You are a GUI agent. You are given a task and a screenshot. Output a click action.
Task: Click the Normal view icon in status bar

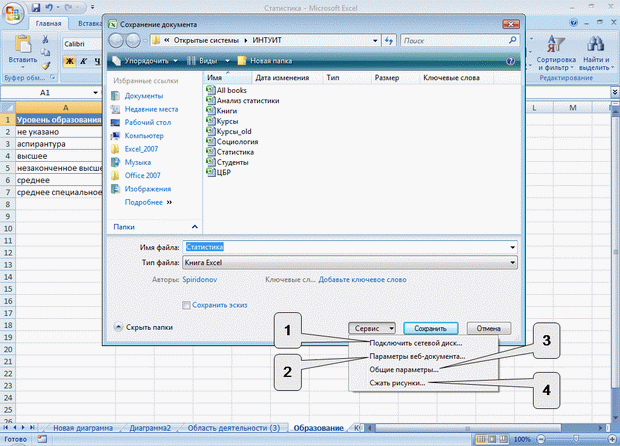point(480,439)
